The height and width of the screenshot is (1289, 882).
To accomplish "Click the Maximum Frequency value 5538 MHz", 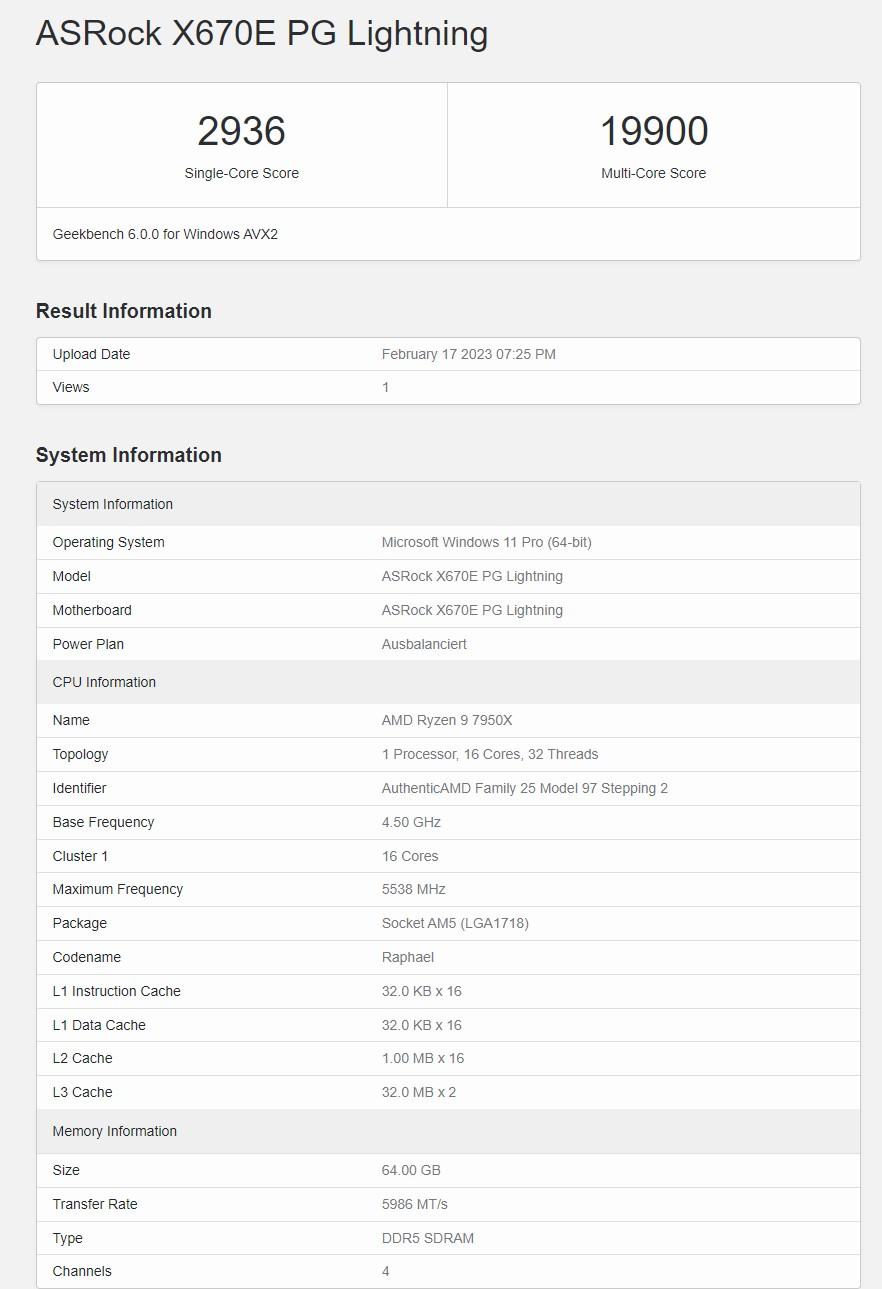I will tap(413, 889).
